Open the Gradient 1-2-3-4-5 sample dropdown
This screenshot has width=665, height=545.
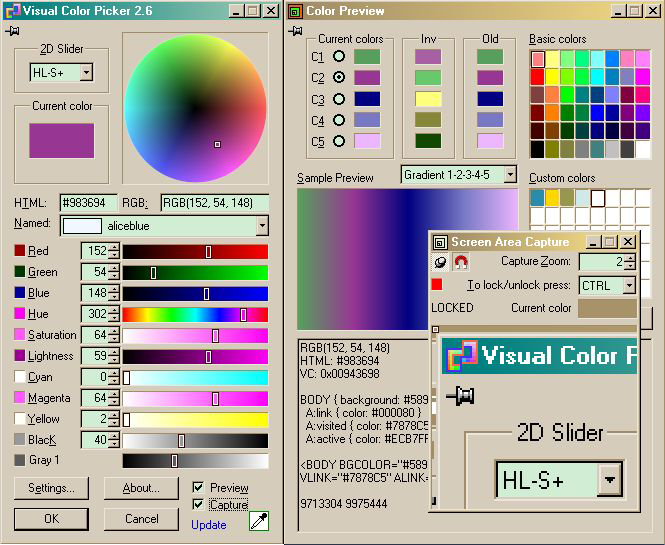coord(510,174)
